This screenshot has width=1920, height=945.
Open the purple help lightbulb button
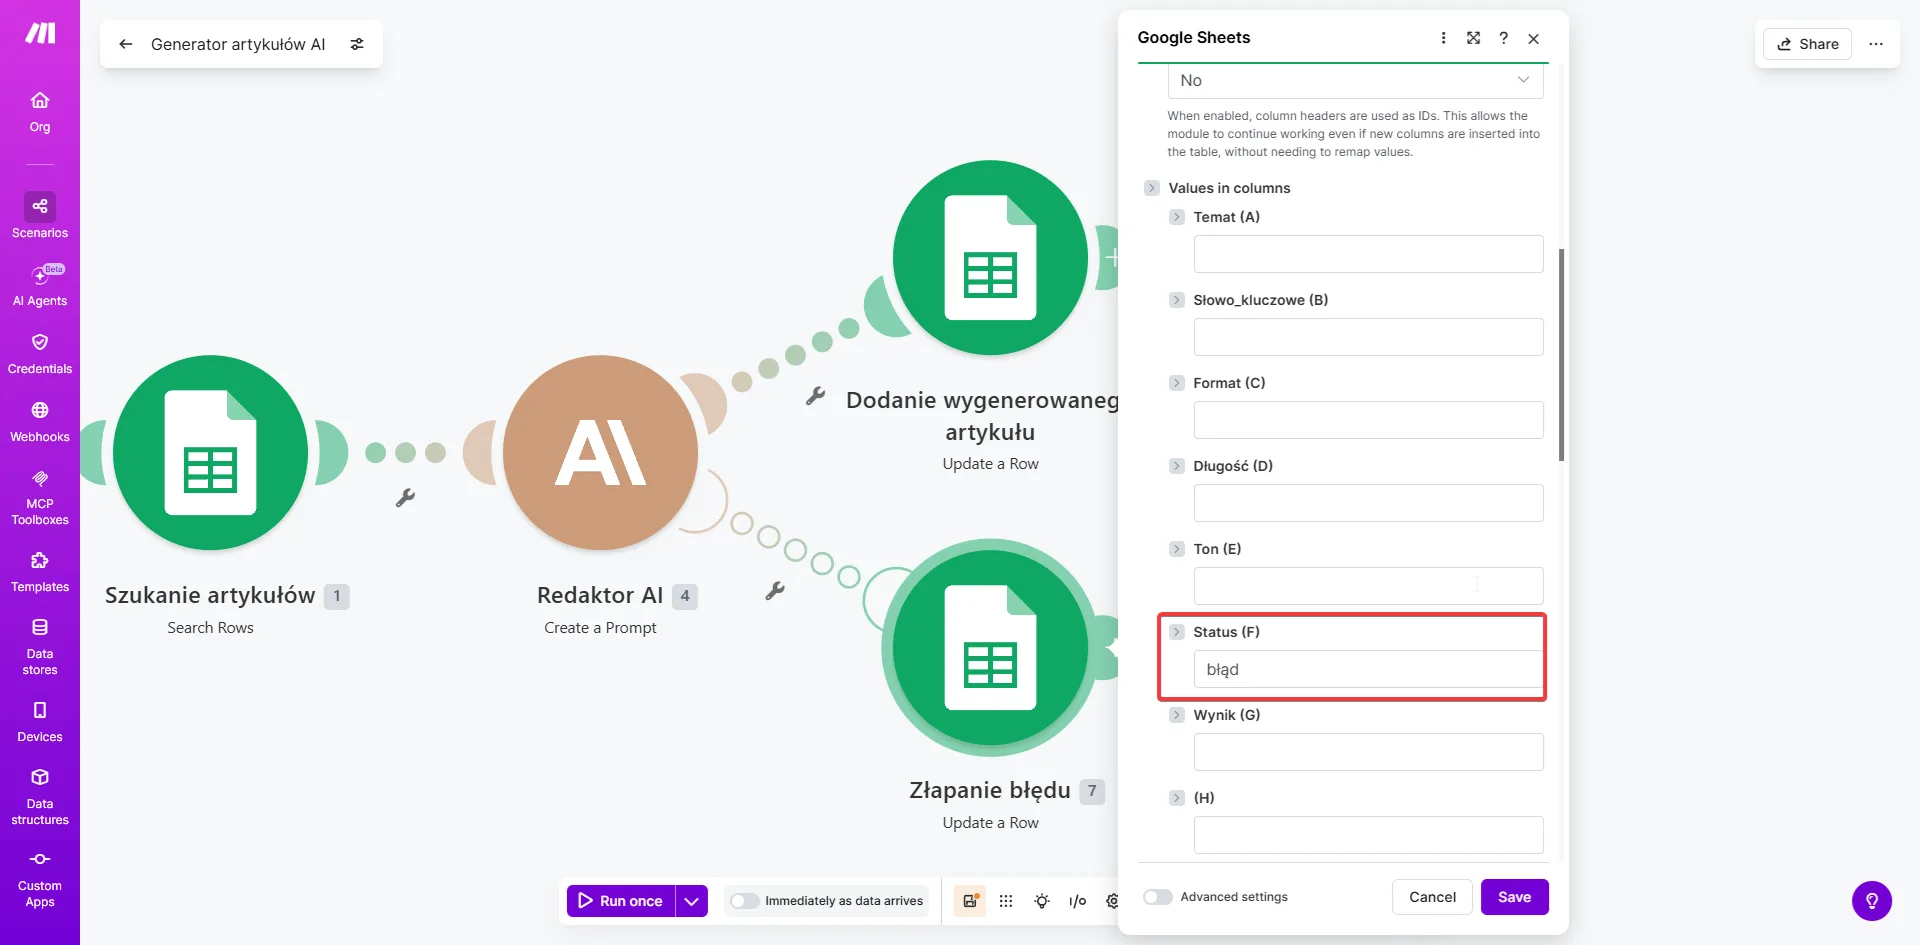[x=1872, y=901]
